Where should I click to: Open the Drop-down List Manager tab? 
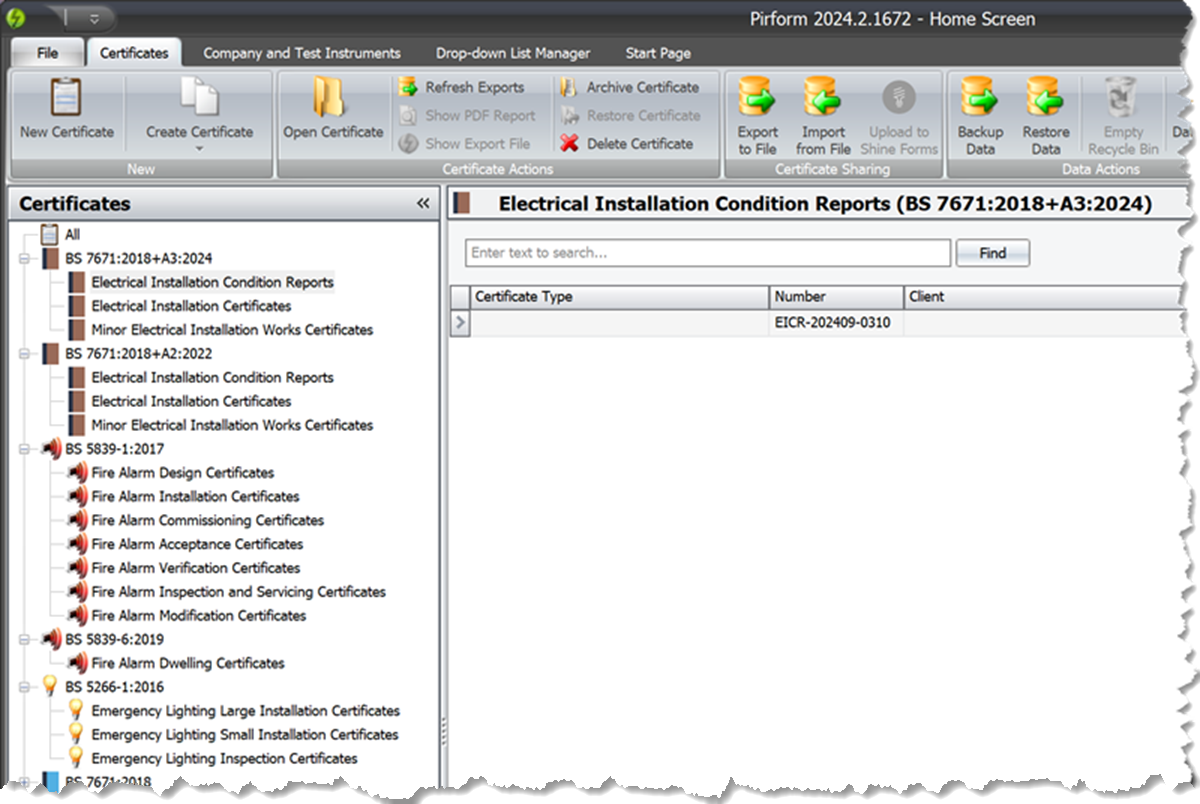(512, 53)
